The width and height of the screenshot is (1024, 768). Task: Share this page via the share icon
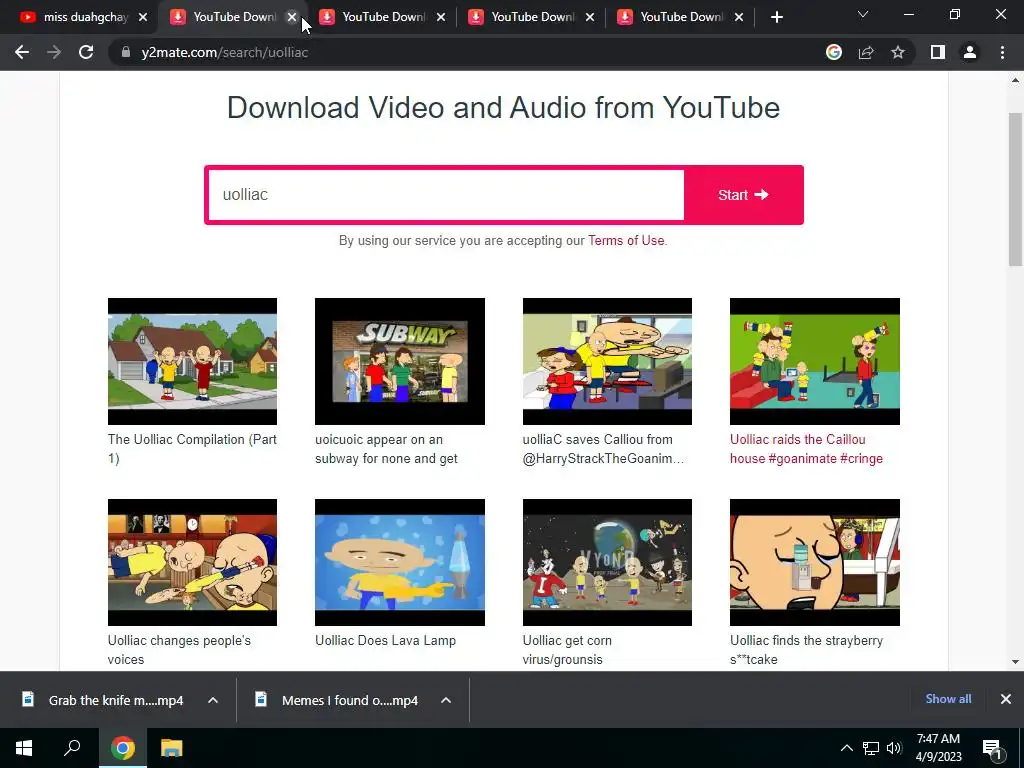pos(866,52)
